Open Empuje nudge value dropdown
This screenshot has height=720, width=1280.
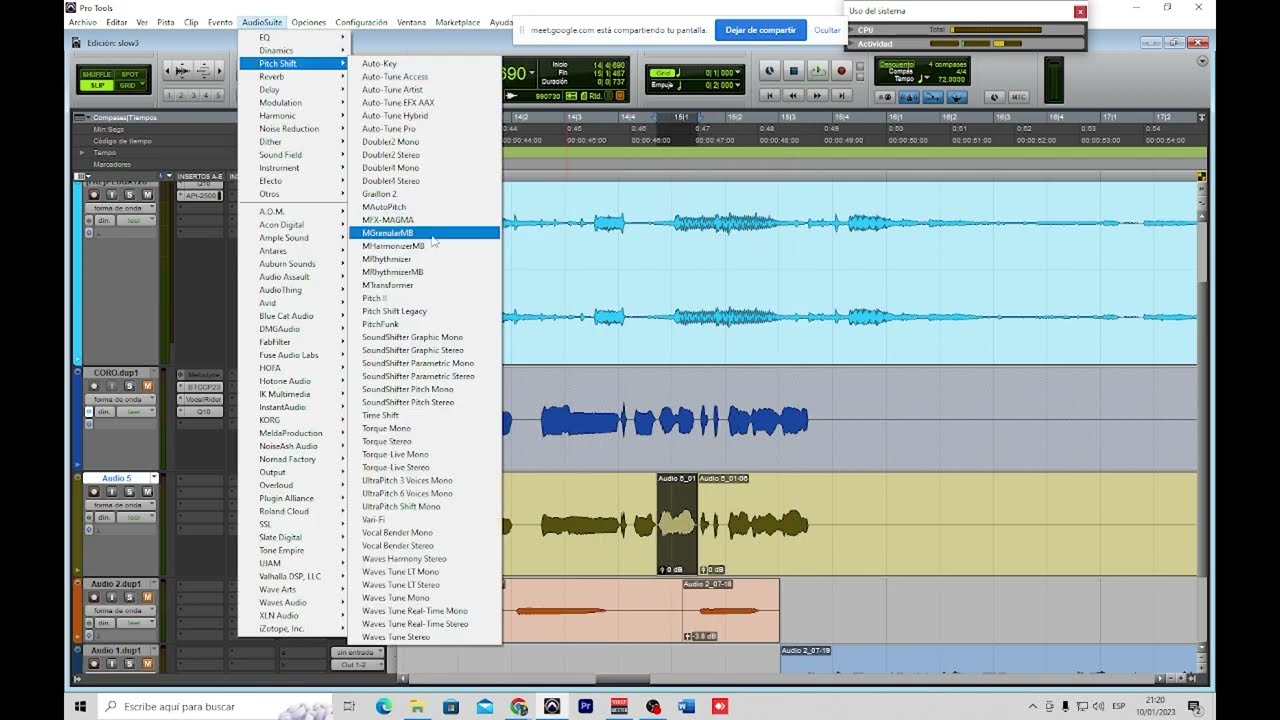pos(740,86)
